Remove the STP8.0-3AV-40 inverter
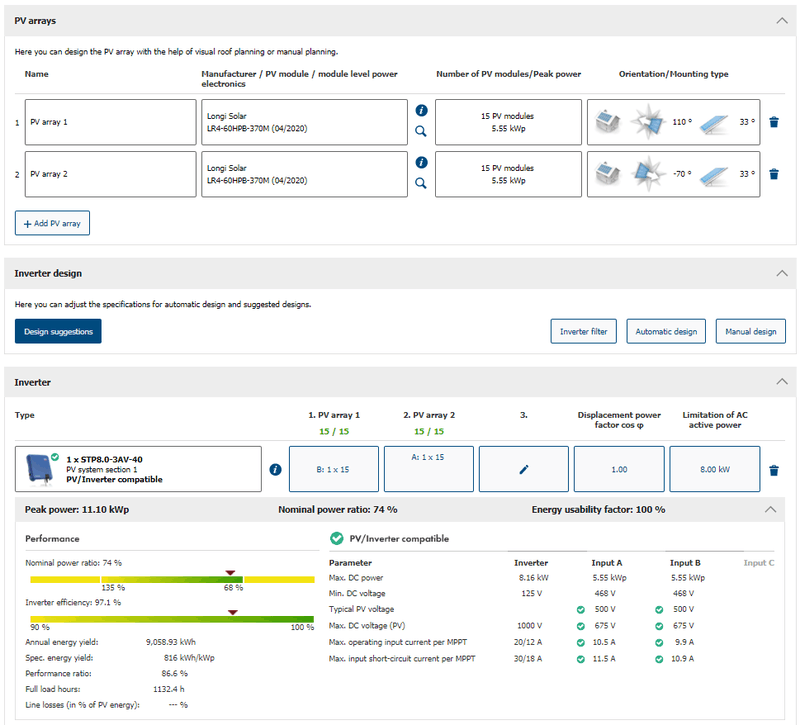The image size is (800, 725). tap(773, 470)
